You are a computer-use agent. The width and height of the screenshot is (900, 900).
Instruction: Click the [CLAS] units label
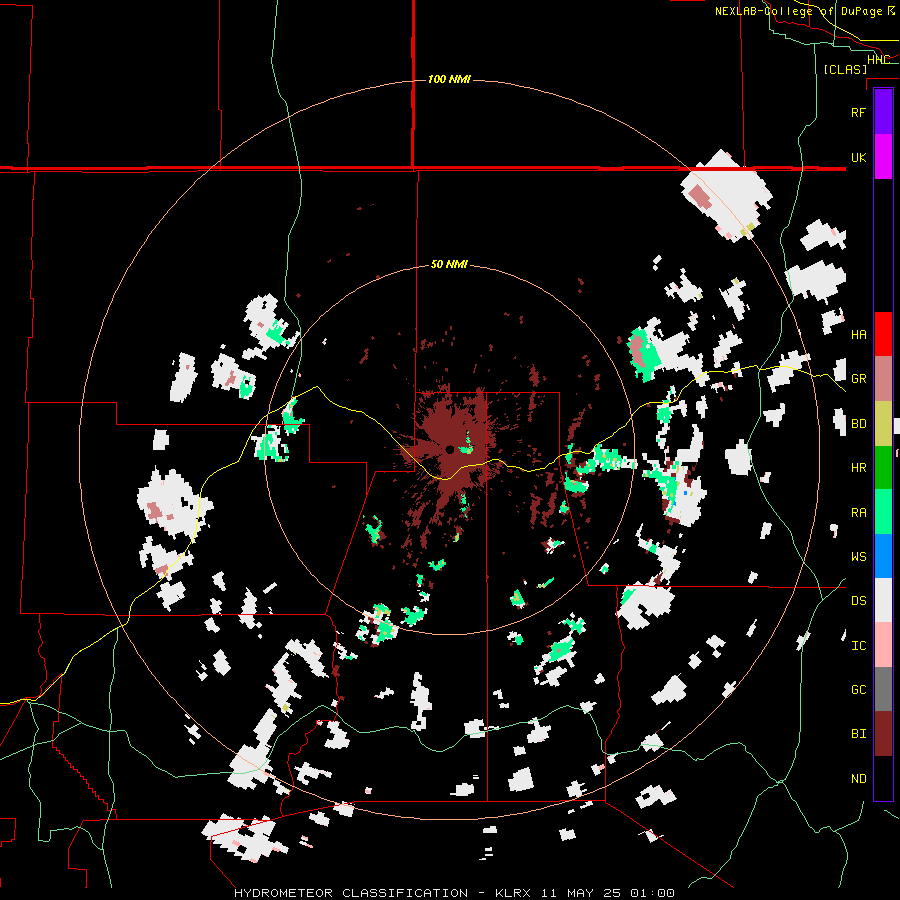[845, 69]
